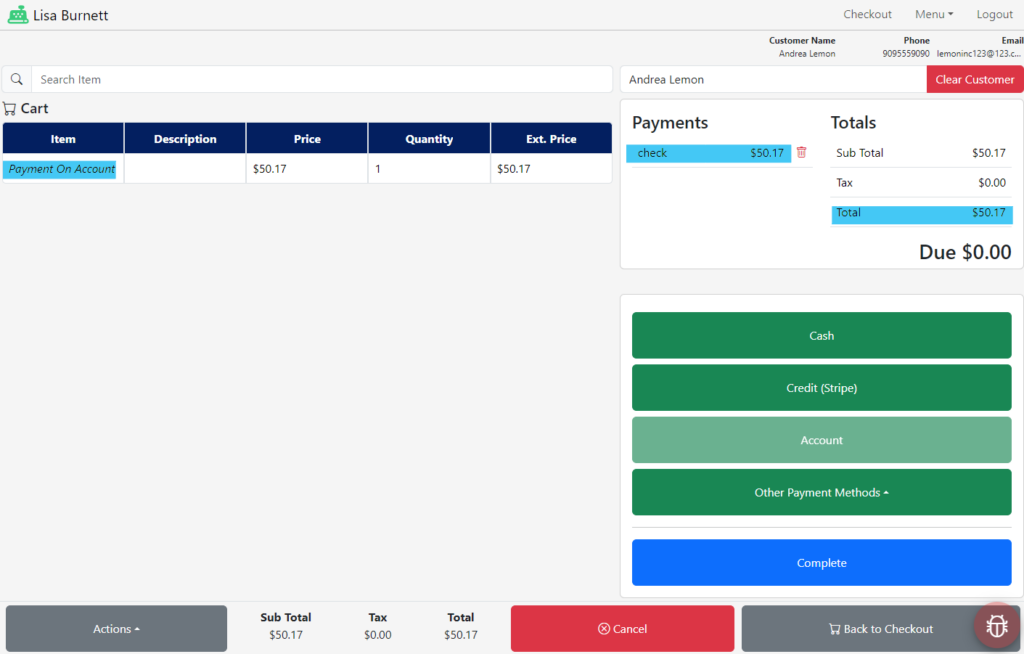
Task: Click the green cake logo icon
Action: 18,14
